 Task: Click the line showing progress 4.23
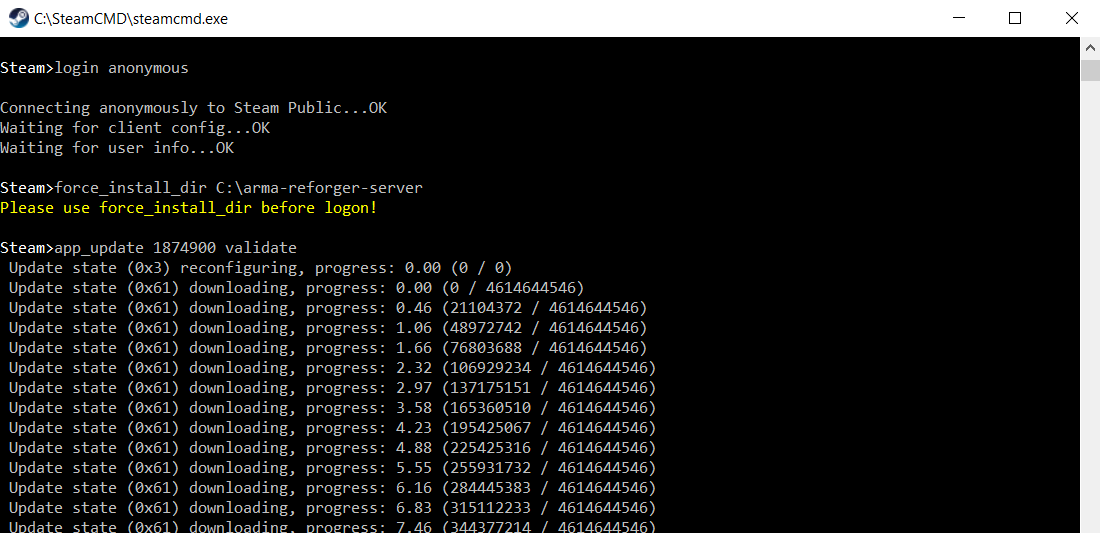click(x=333, y=428)
